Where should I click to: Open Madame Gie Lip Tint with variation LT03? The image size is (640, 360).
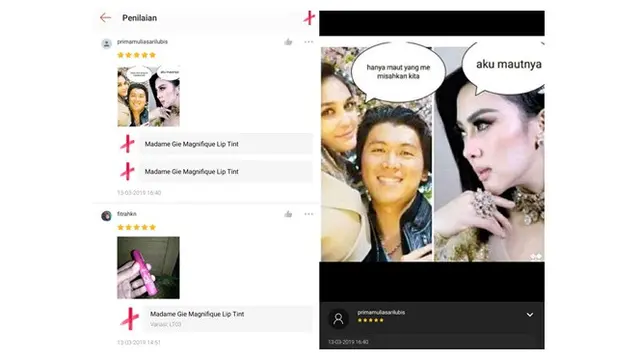229,318
